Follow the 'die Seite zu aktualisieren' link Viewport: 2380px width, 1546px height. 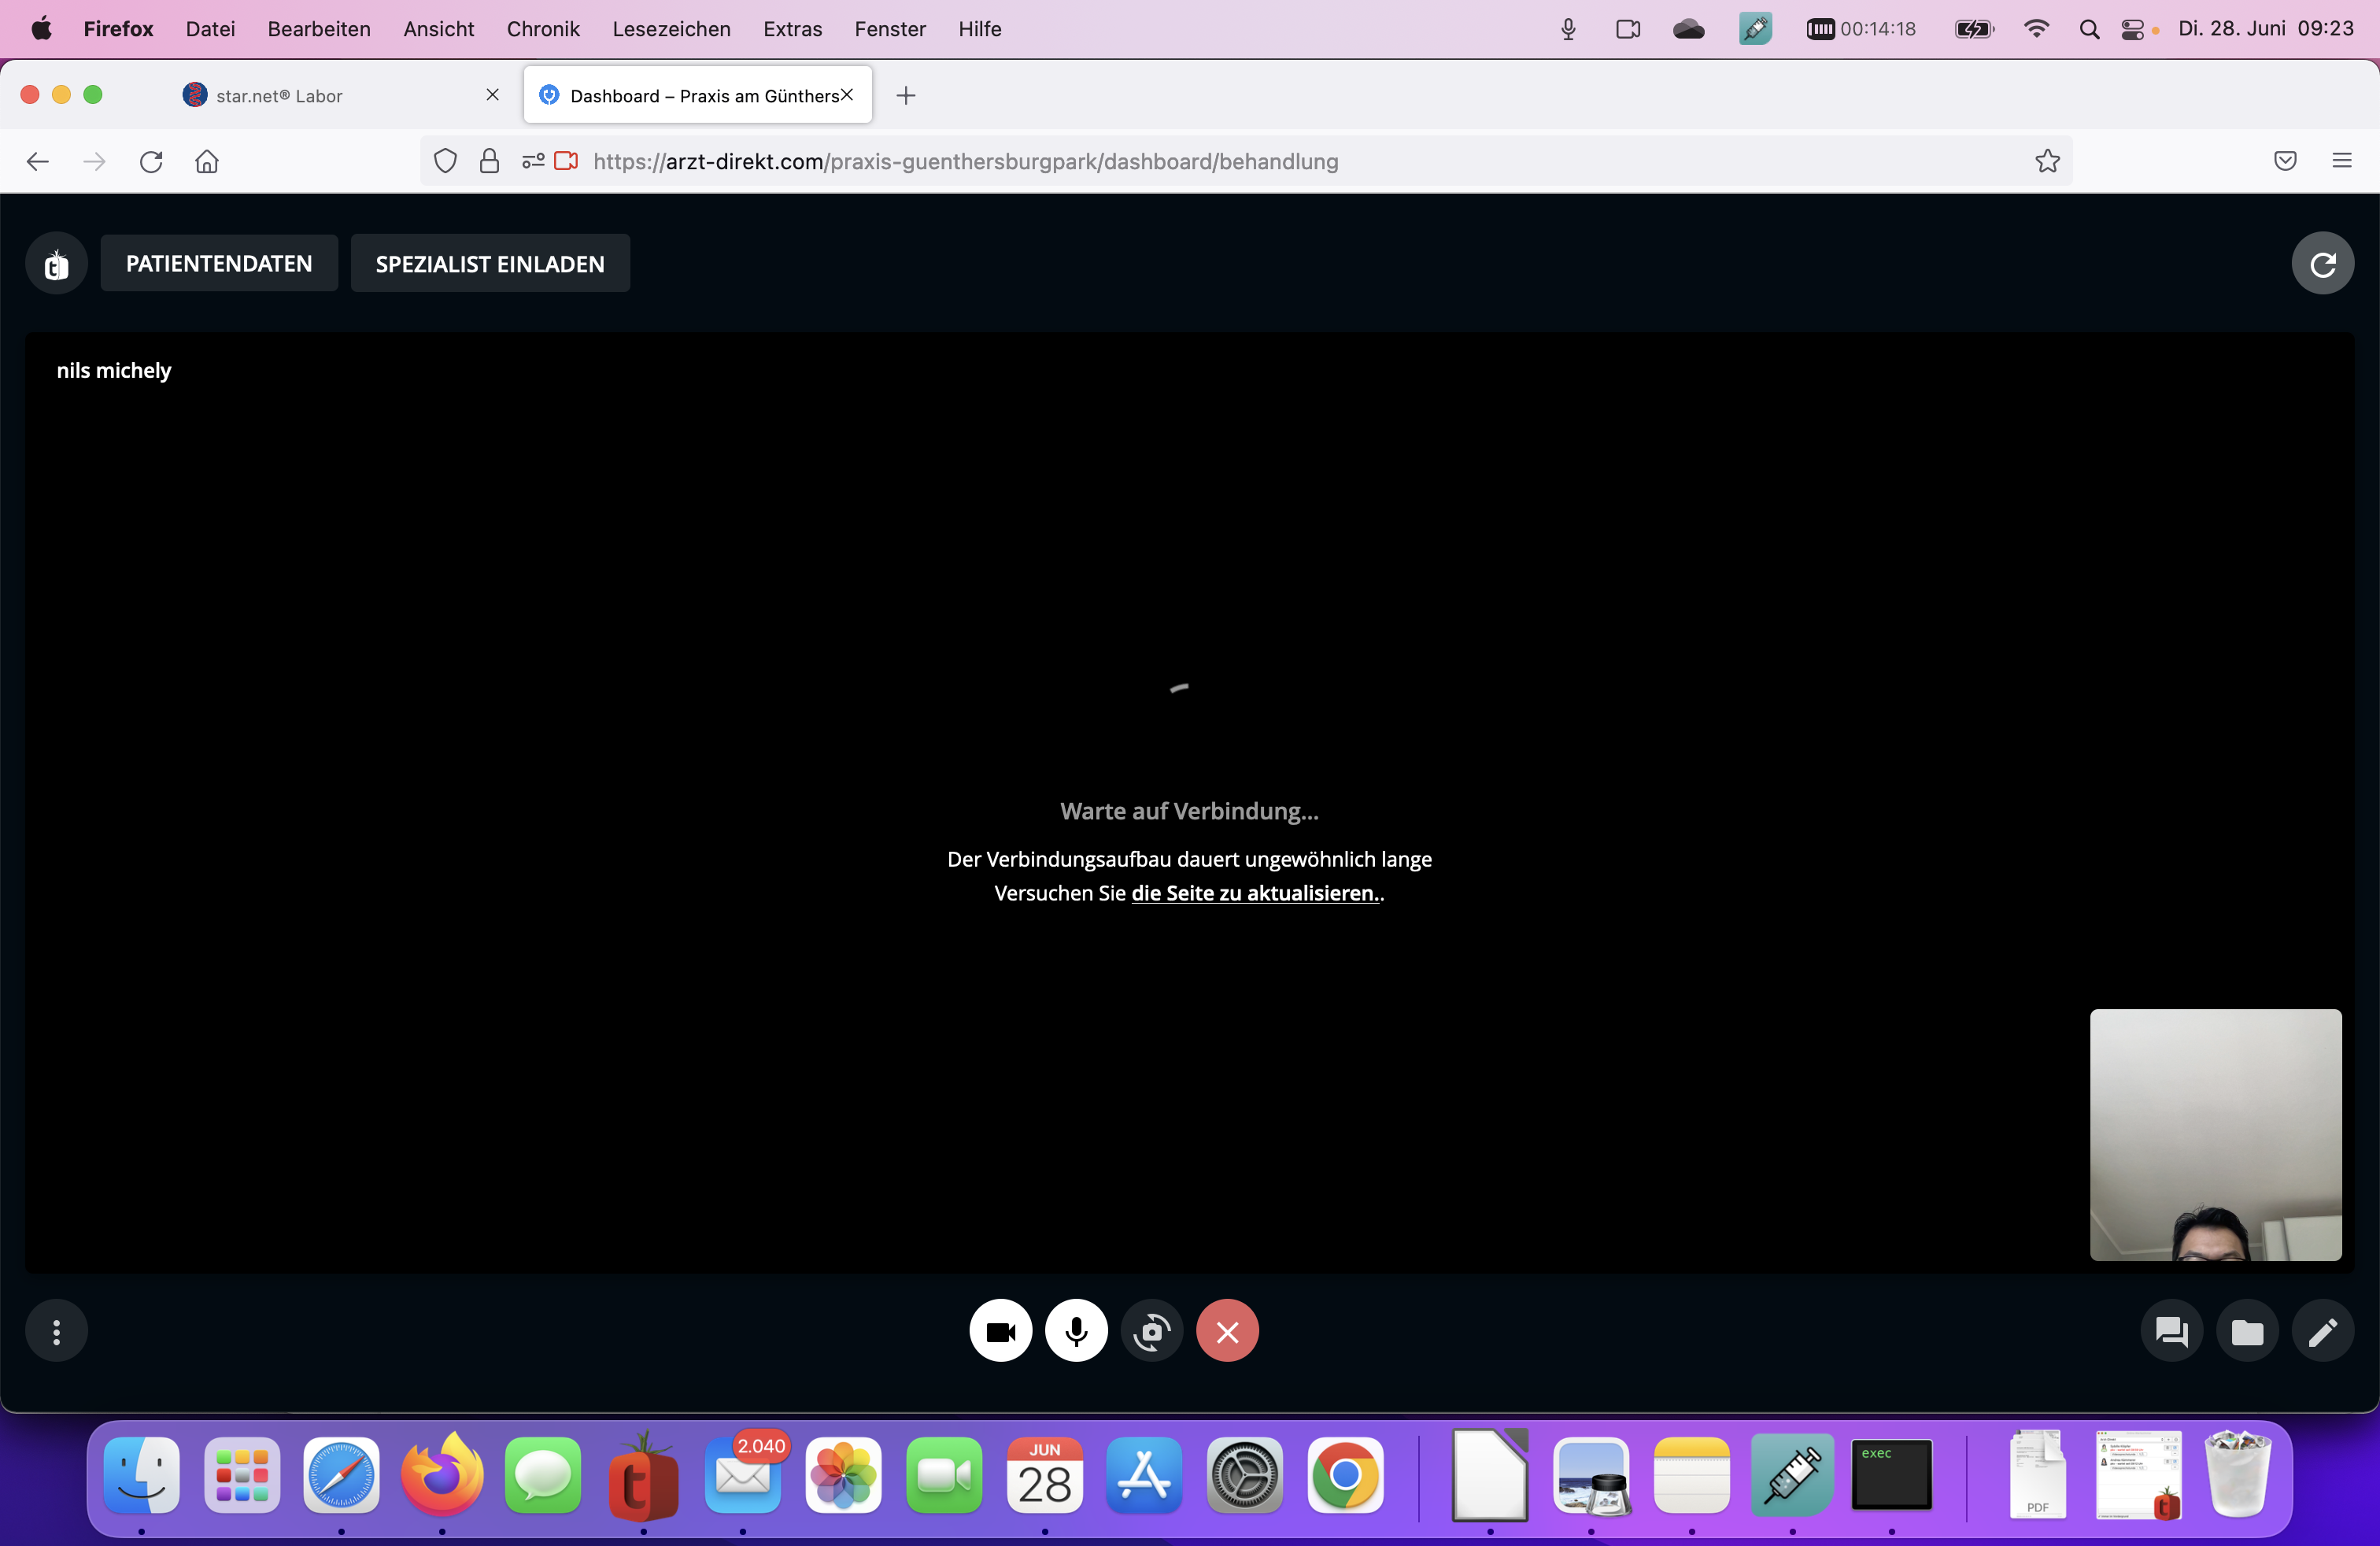(x=1254, y=893)
